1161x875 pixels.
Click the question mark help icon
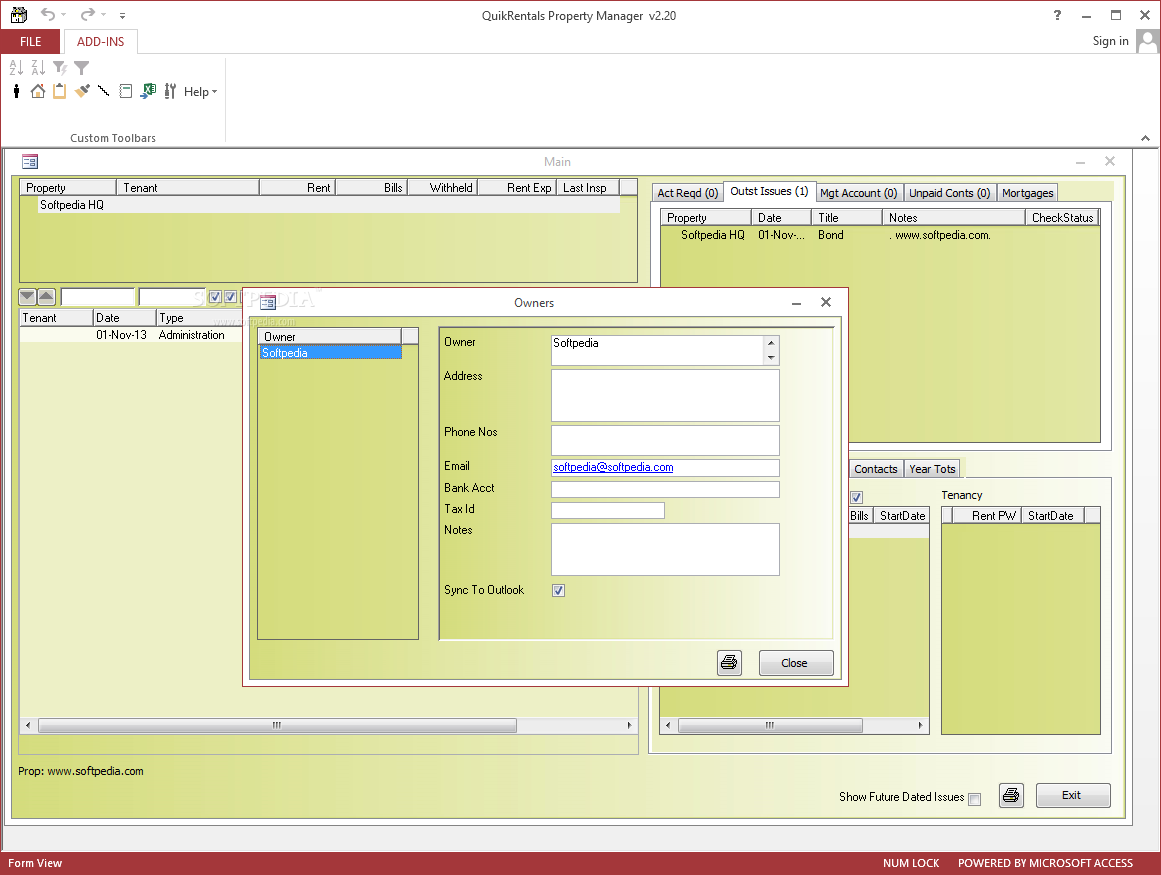pos(1057,15)
